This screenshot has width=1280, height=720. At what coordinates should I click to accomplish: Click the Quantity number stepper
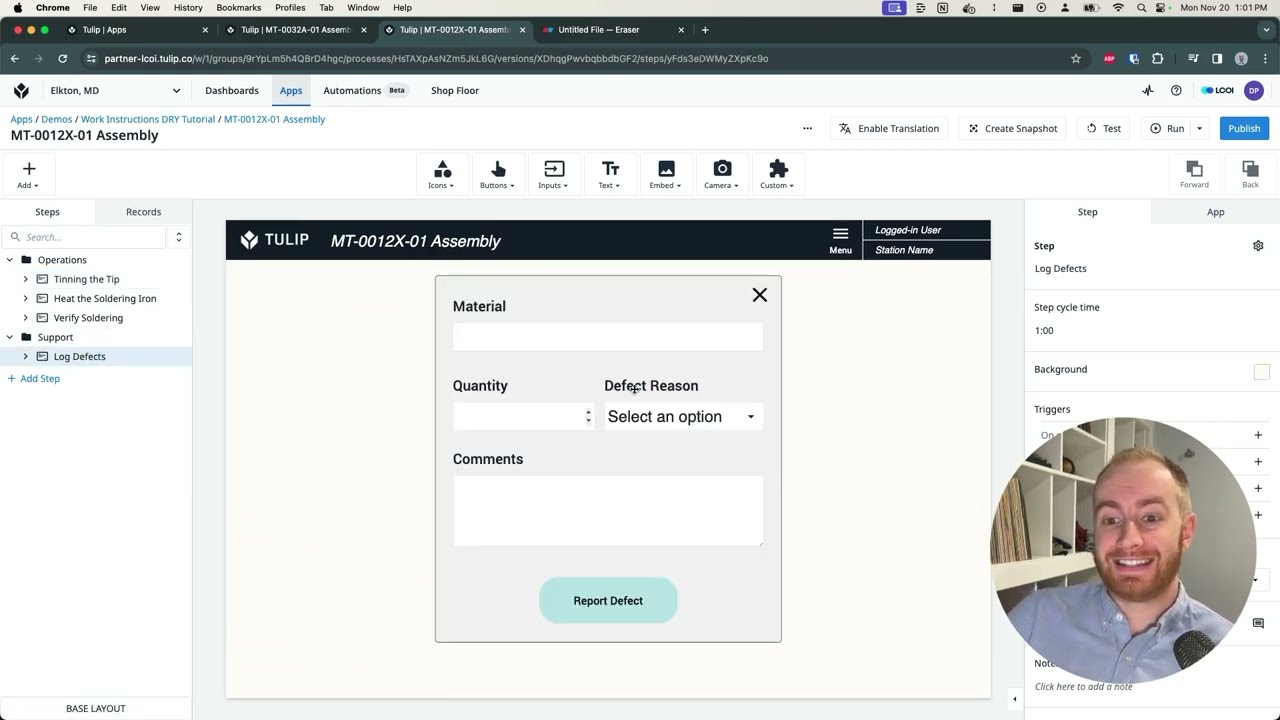[x=588, y=417]
